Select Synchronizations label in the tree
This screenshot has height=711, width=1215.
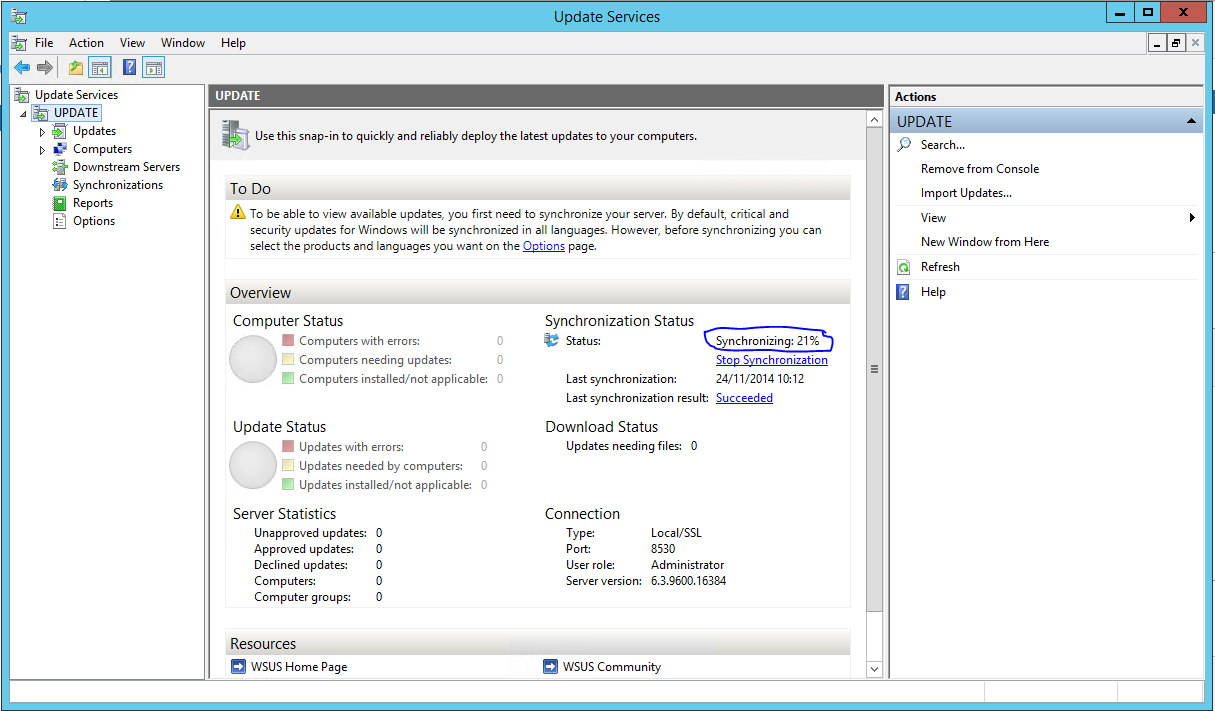118,185
